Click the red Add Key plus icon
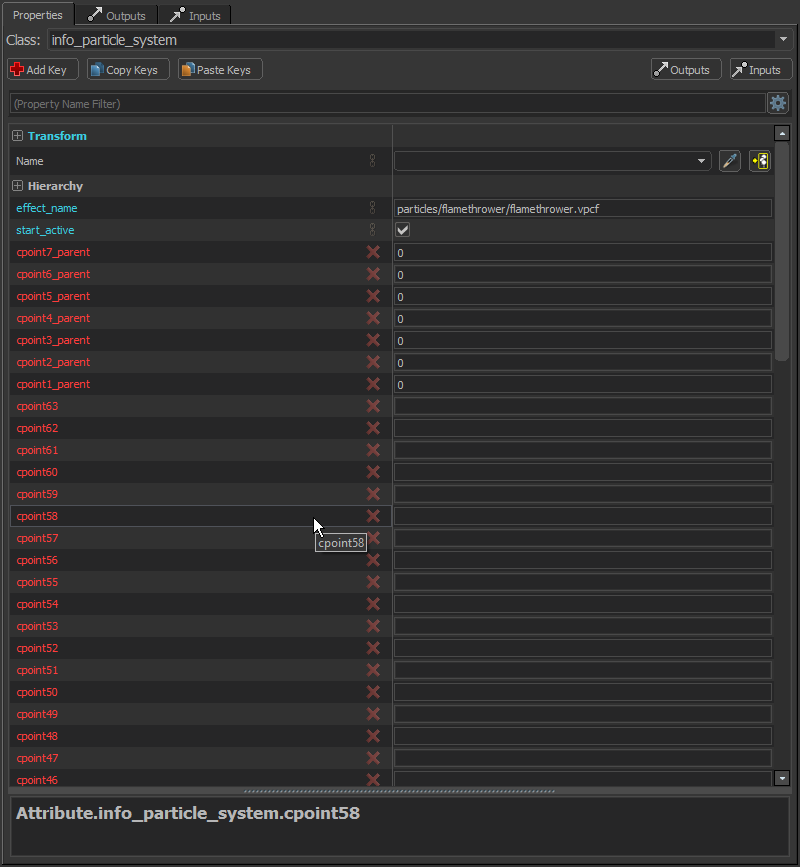Screen dimensions: 800x867 16,69
